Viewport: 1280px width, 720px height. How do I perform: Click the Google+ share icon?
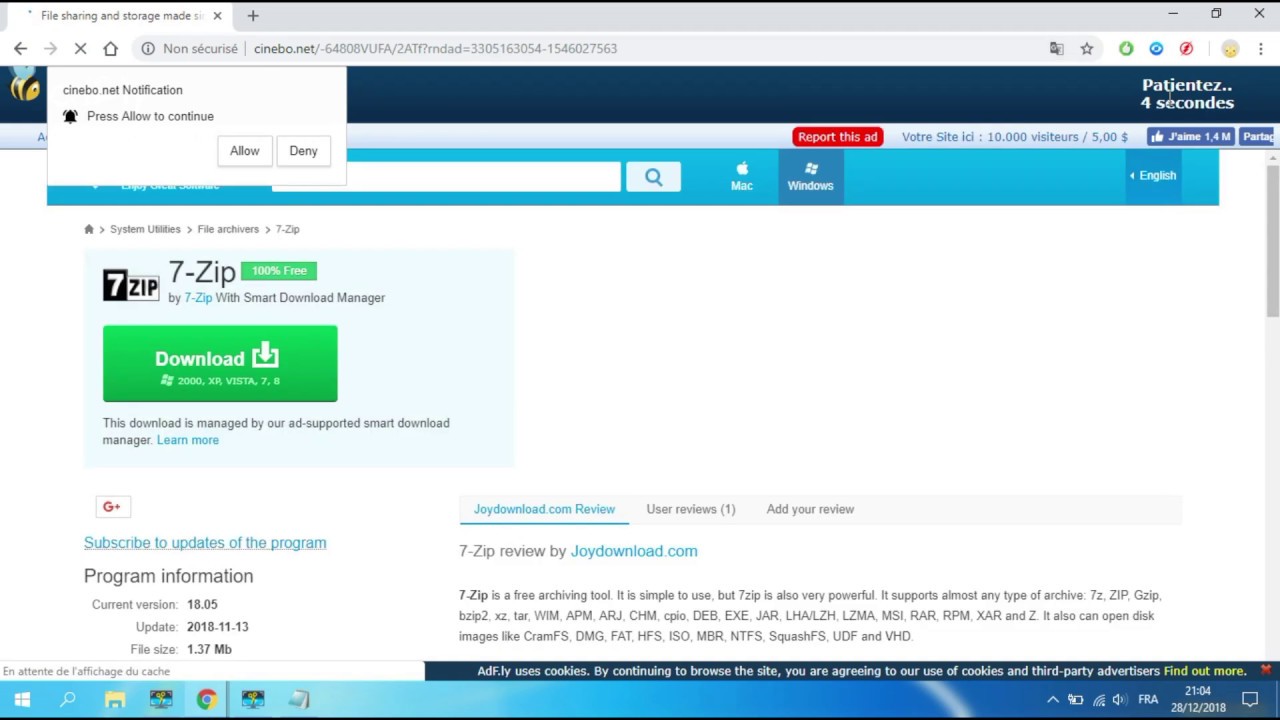coord(113,507)
